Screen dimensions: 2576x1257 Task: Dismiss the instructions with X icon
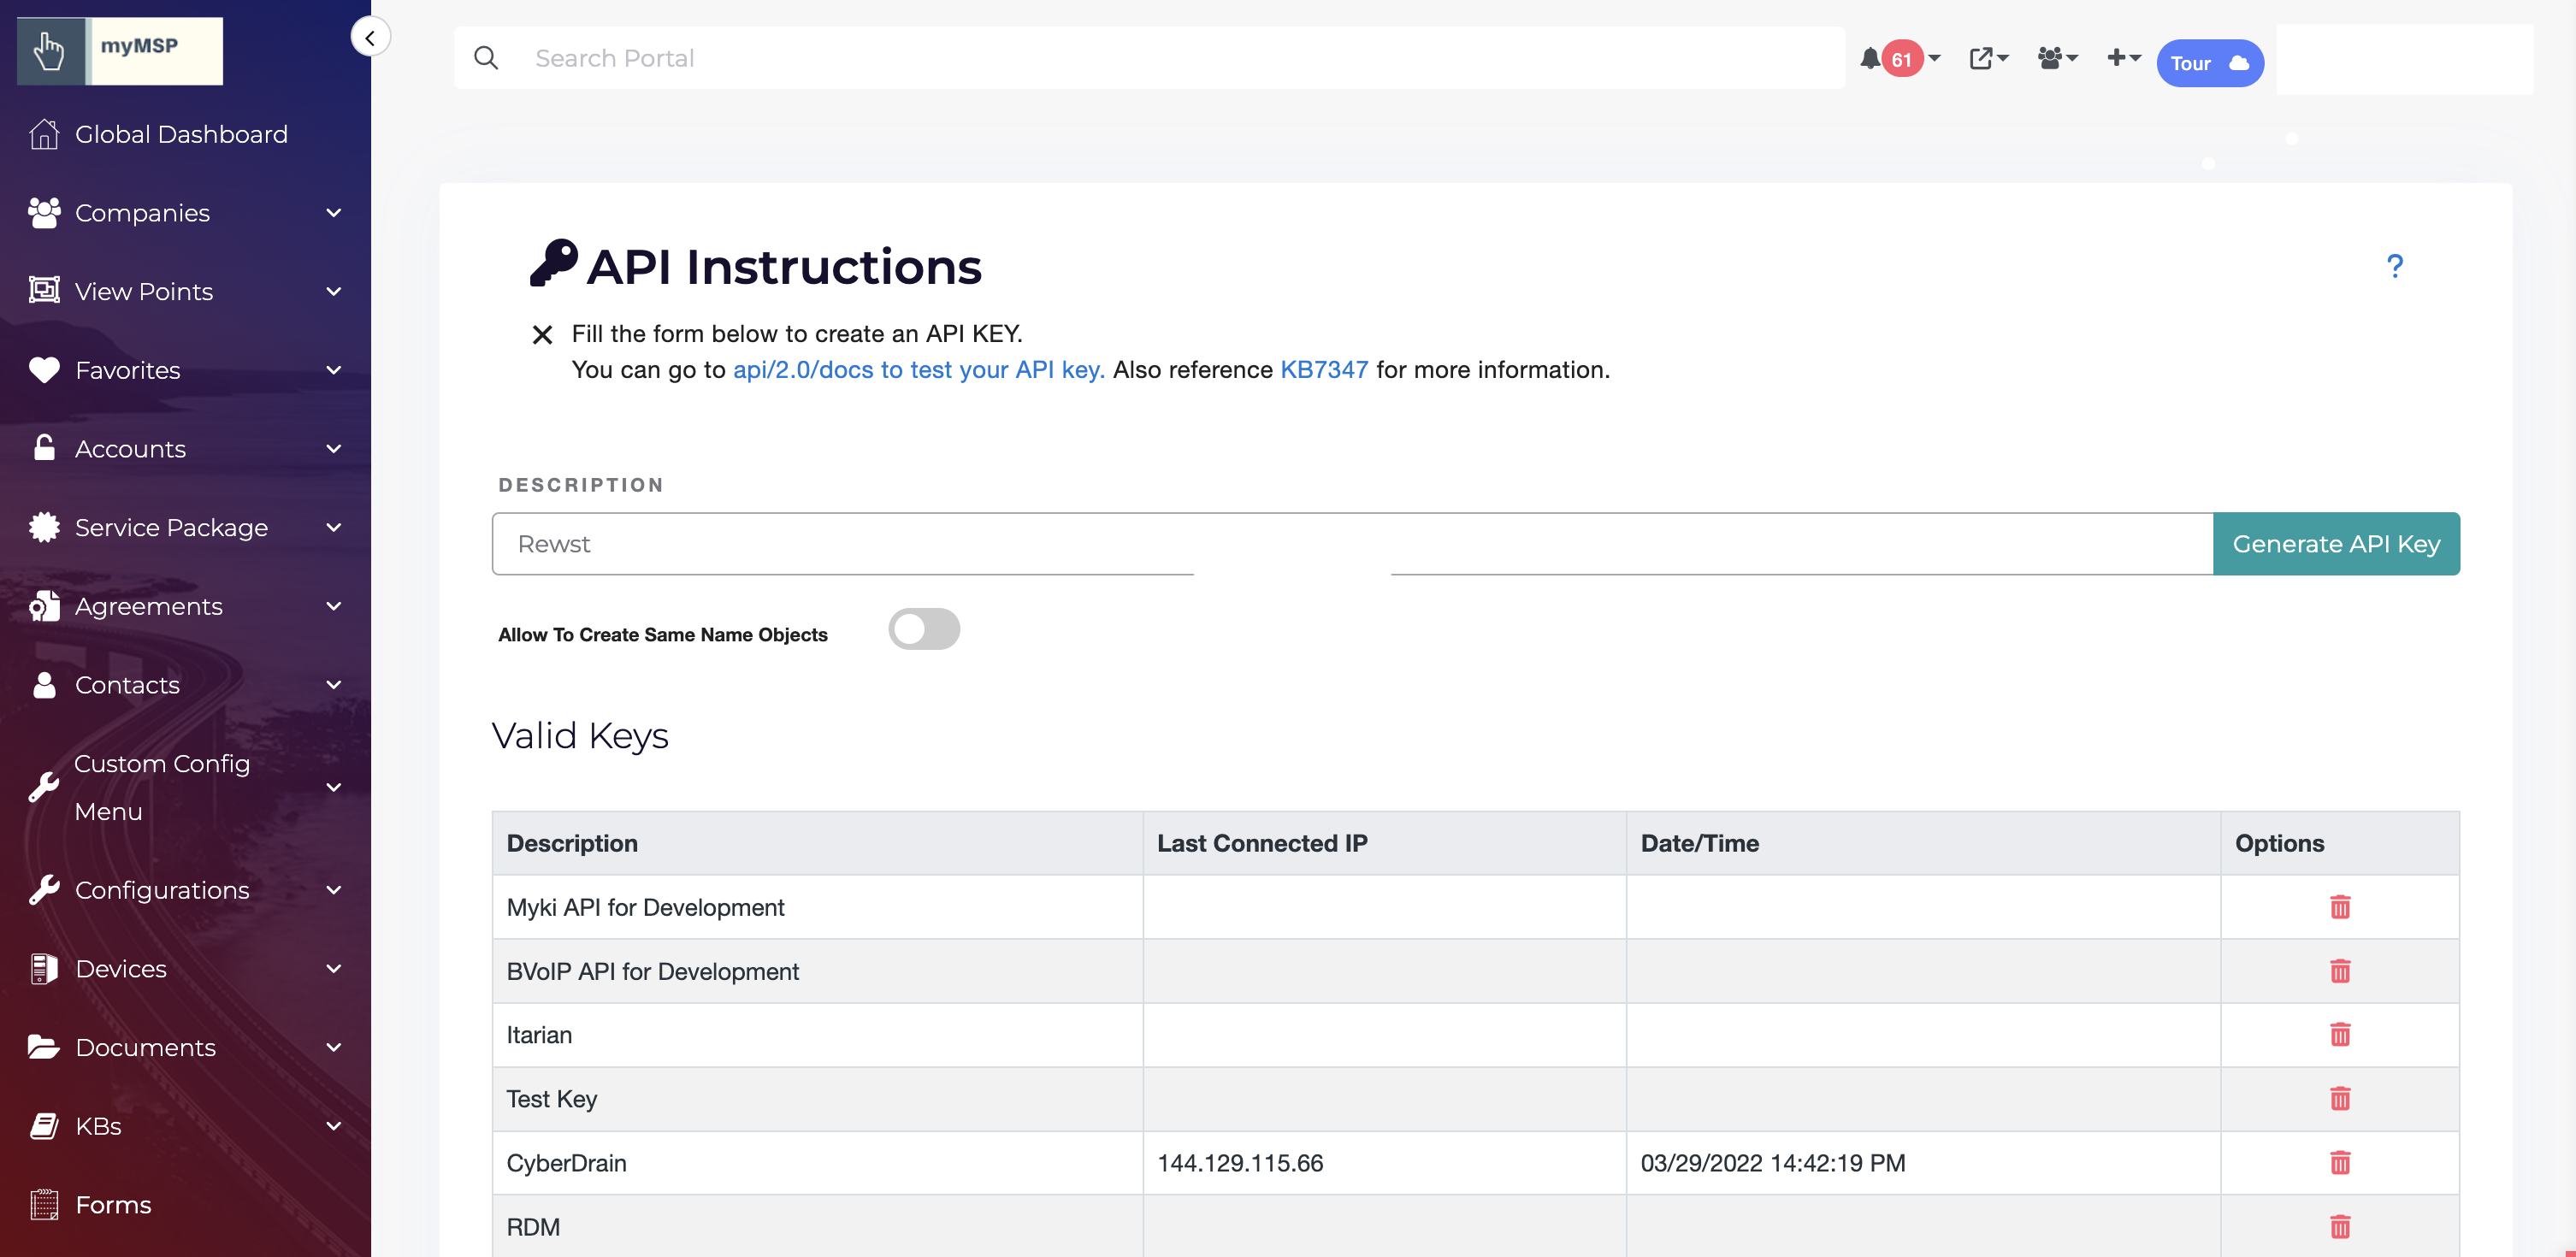[542, 335]
